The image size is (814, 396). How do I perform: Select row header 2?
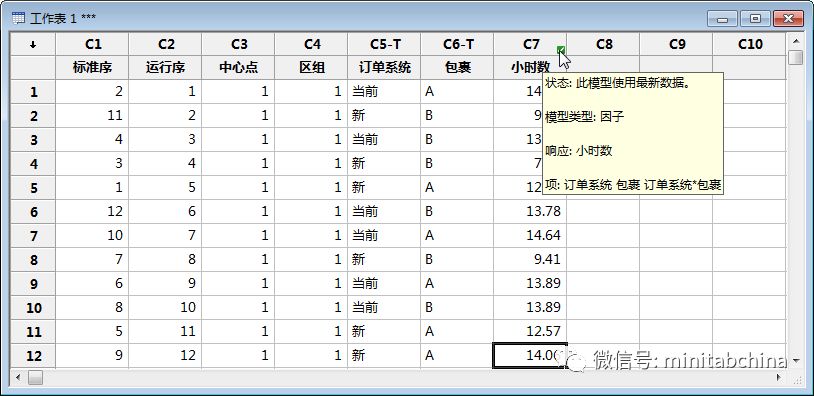point(33,116)
